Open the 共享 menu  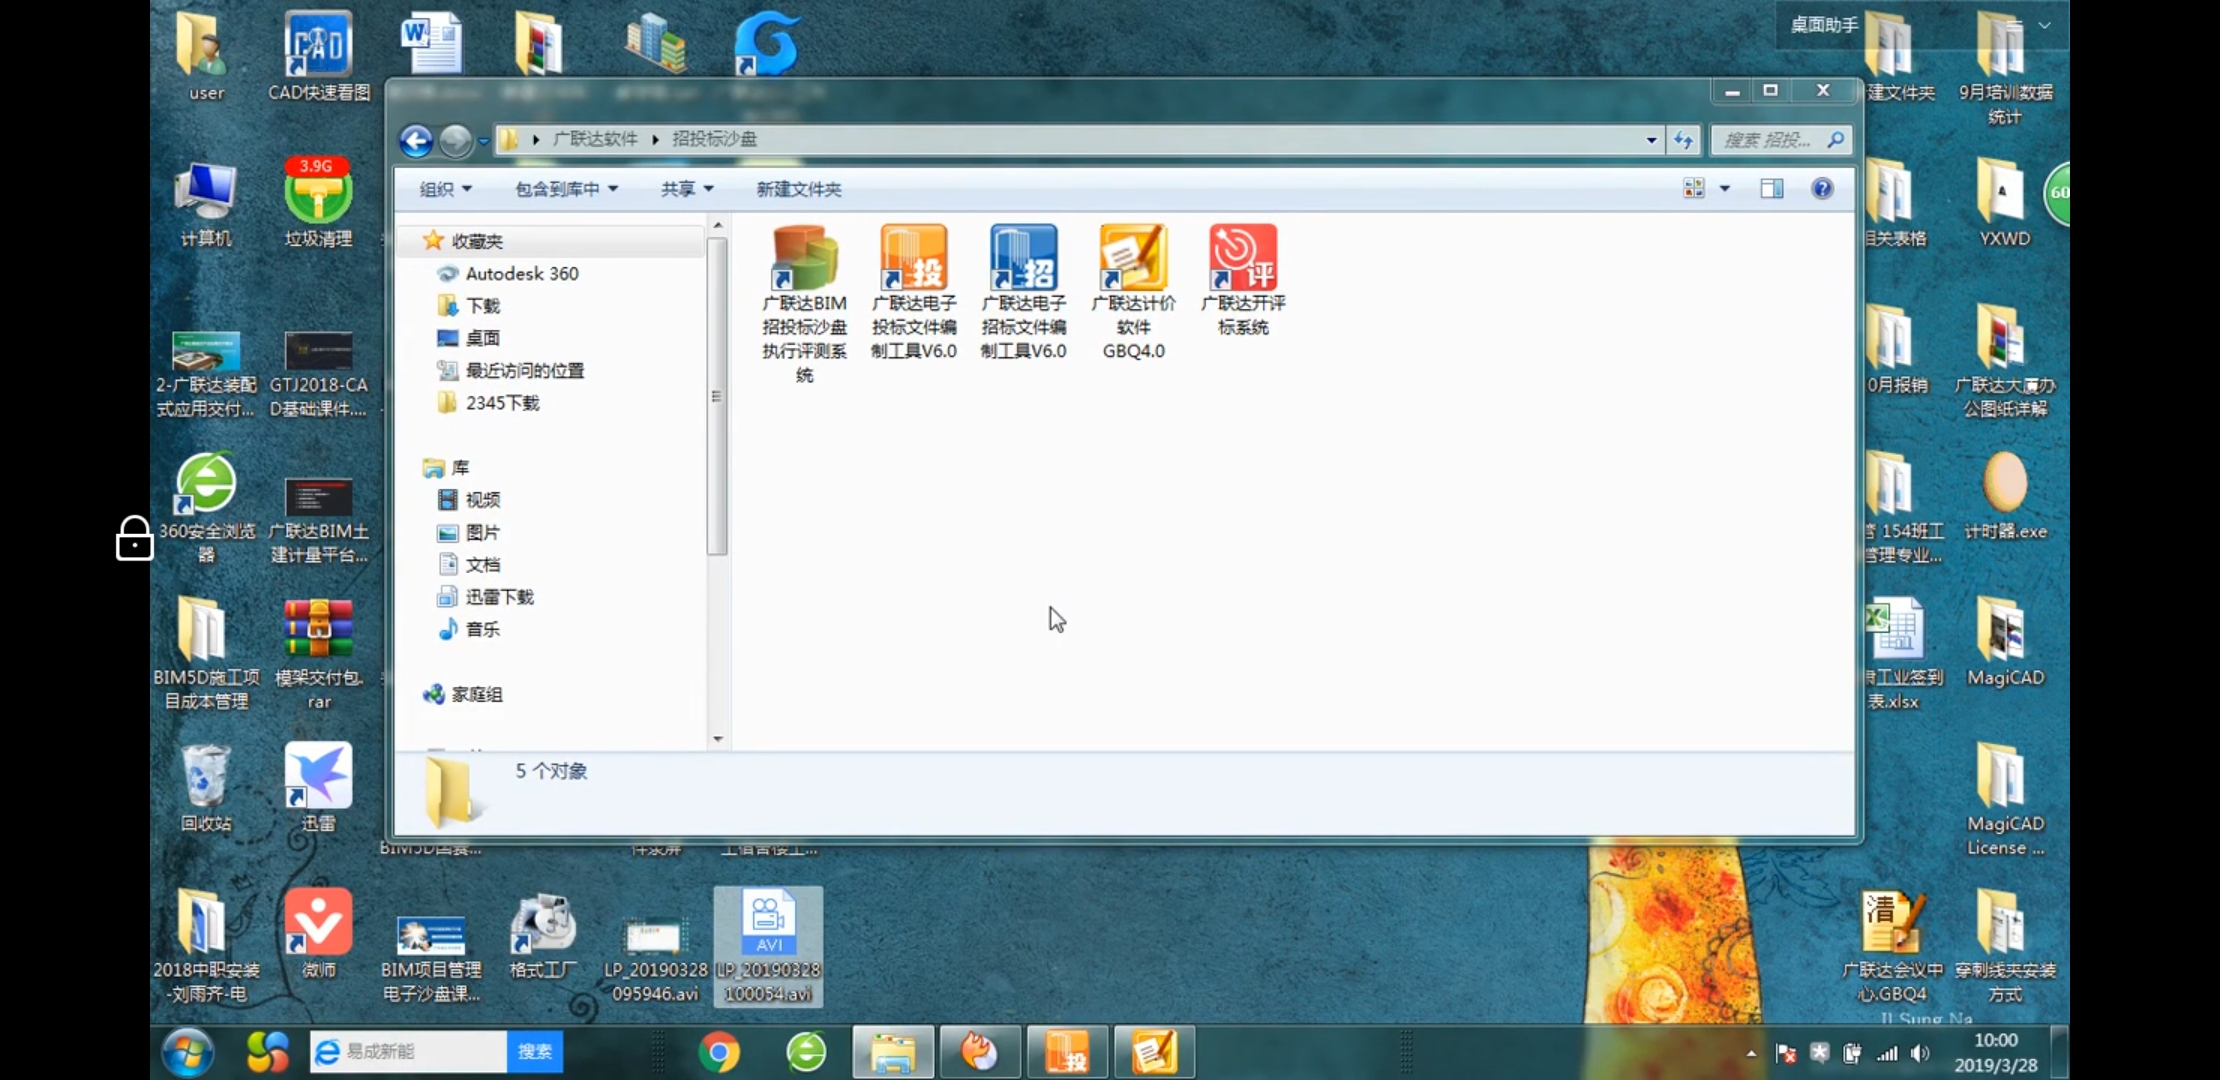(687, 189)
